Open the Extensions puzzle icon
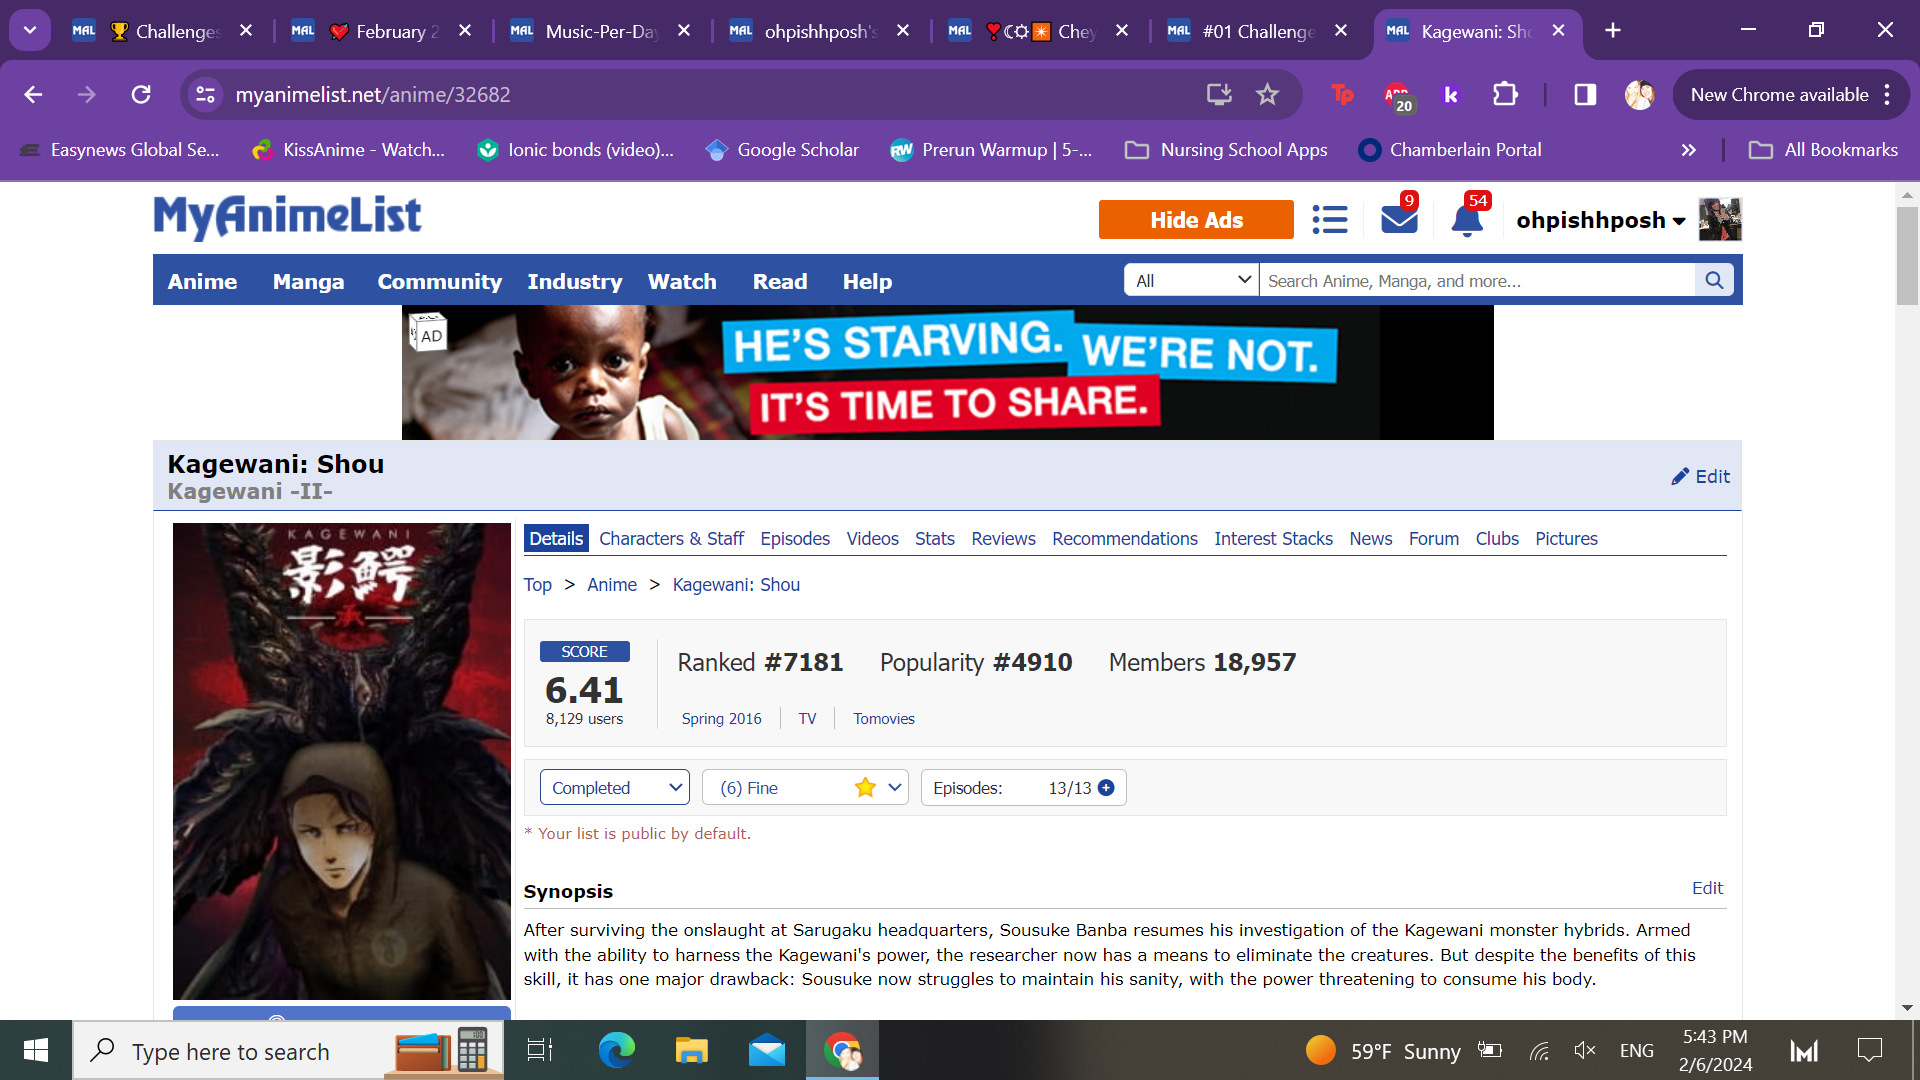Viewport: 1920px width, 1080px height. click(x=1505, y=94)
